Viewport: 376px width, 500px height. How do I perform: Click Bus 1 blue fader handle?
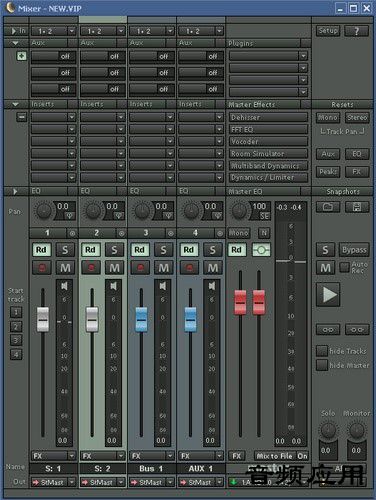pyautogui.click(x=141, y=319)
